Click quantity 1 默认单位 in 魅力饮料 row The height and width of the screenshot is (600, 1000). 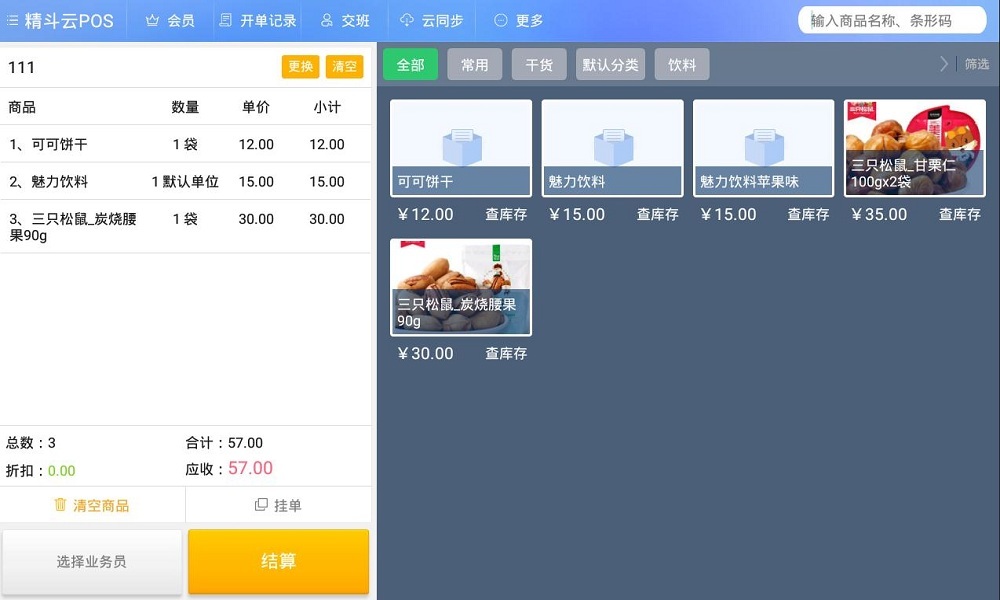point(185,182)
